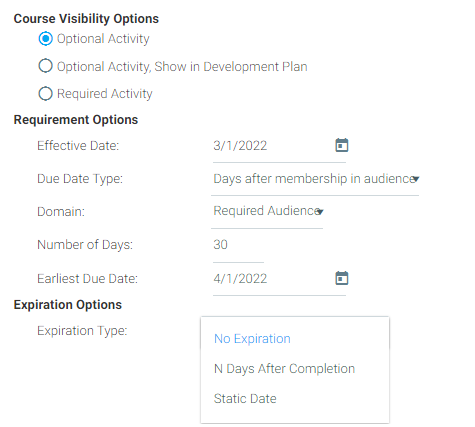Click the Requirement Options heading
This screenshot has width=475, height=427.
pyautogui.click(x=76, y=120)
